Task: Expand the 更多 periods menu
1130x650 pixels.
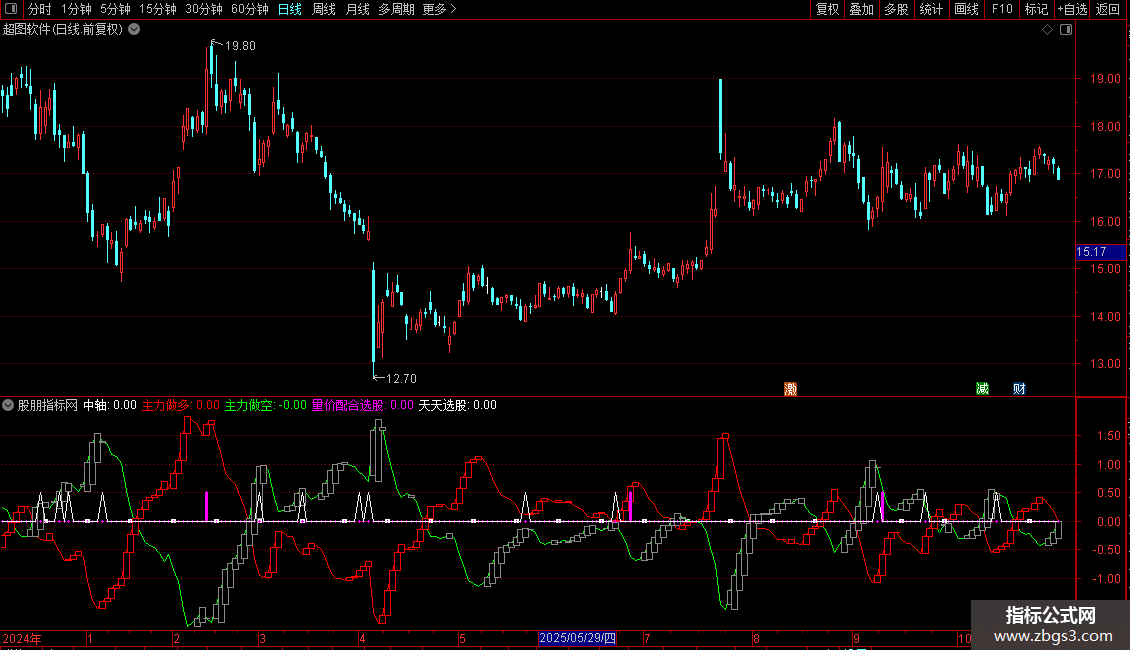Action: point(439,9)
